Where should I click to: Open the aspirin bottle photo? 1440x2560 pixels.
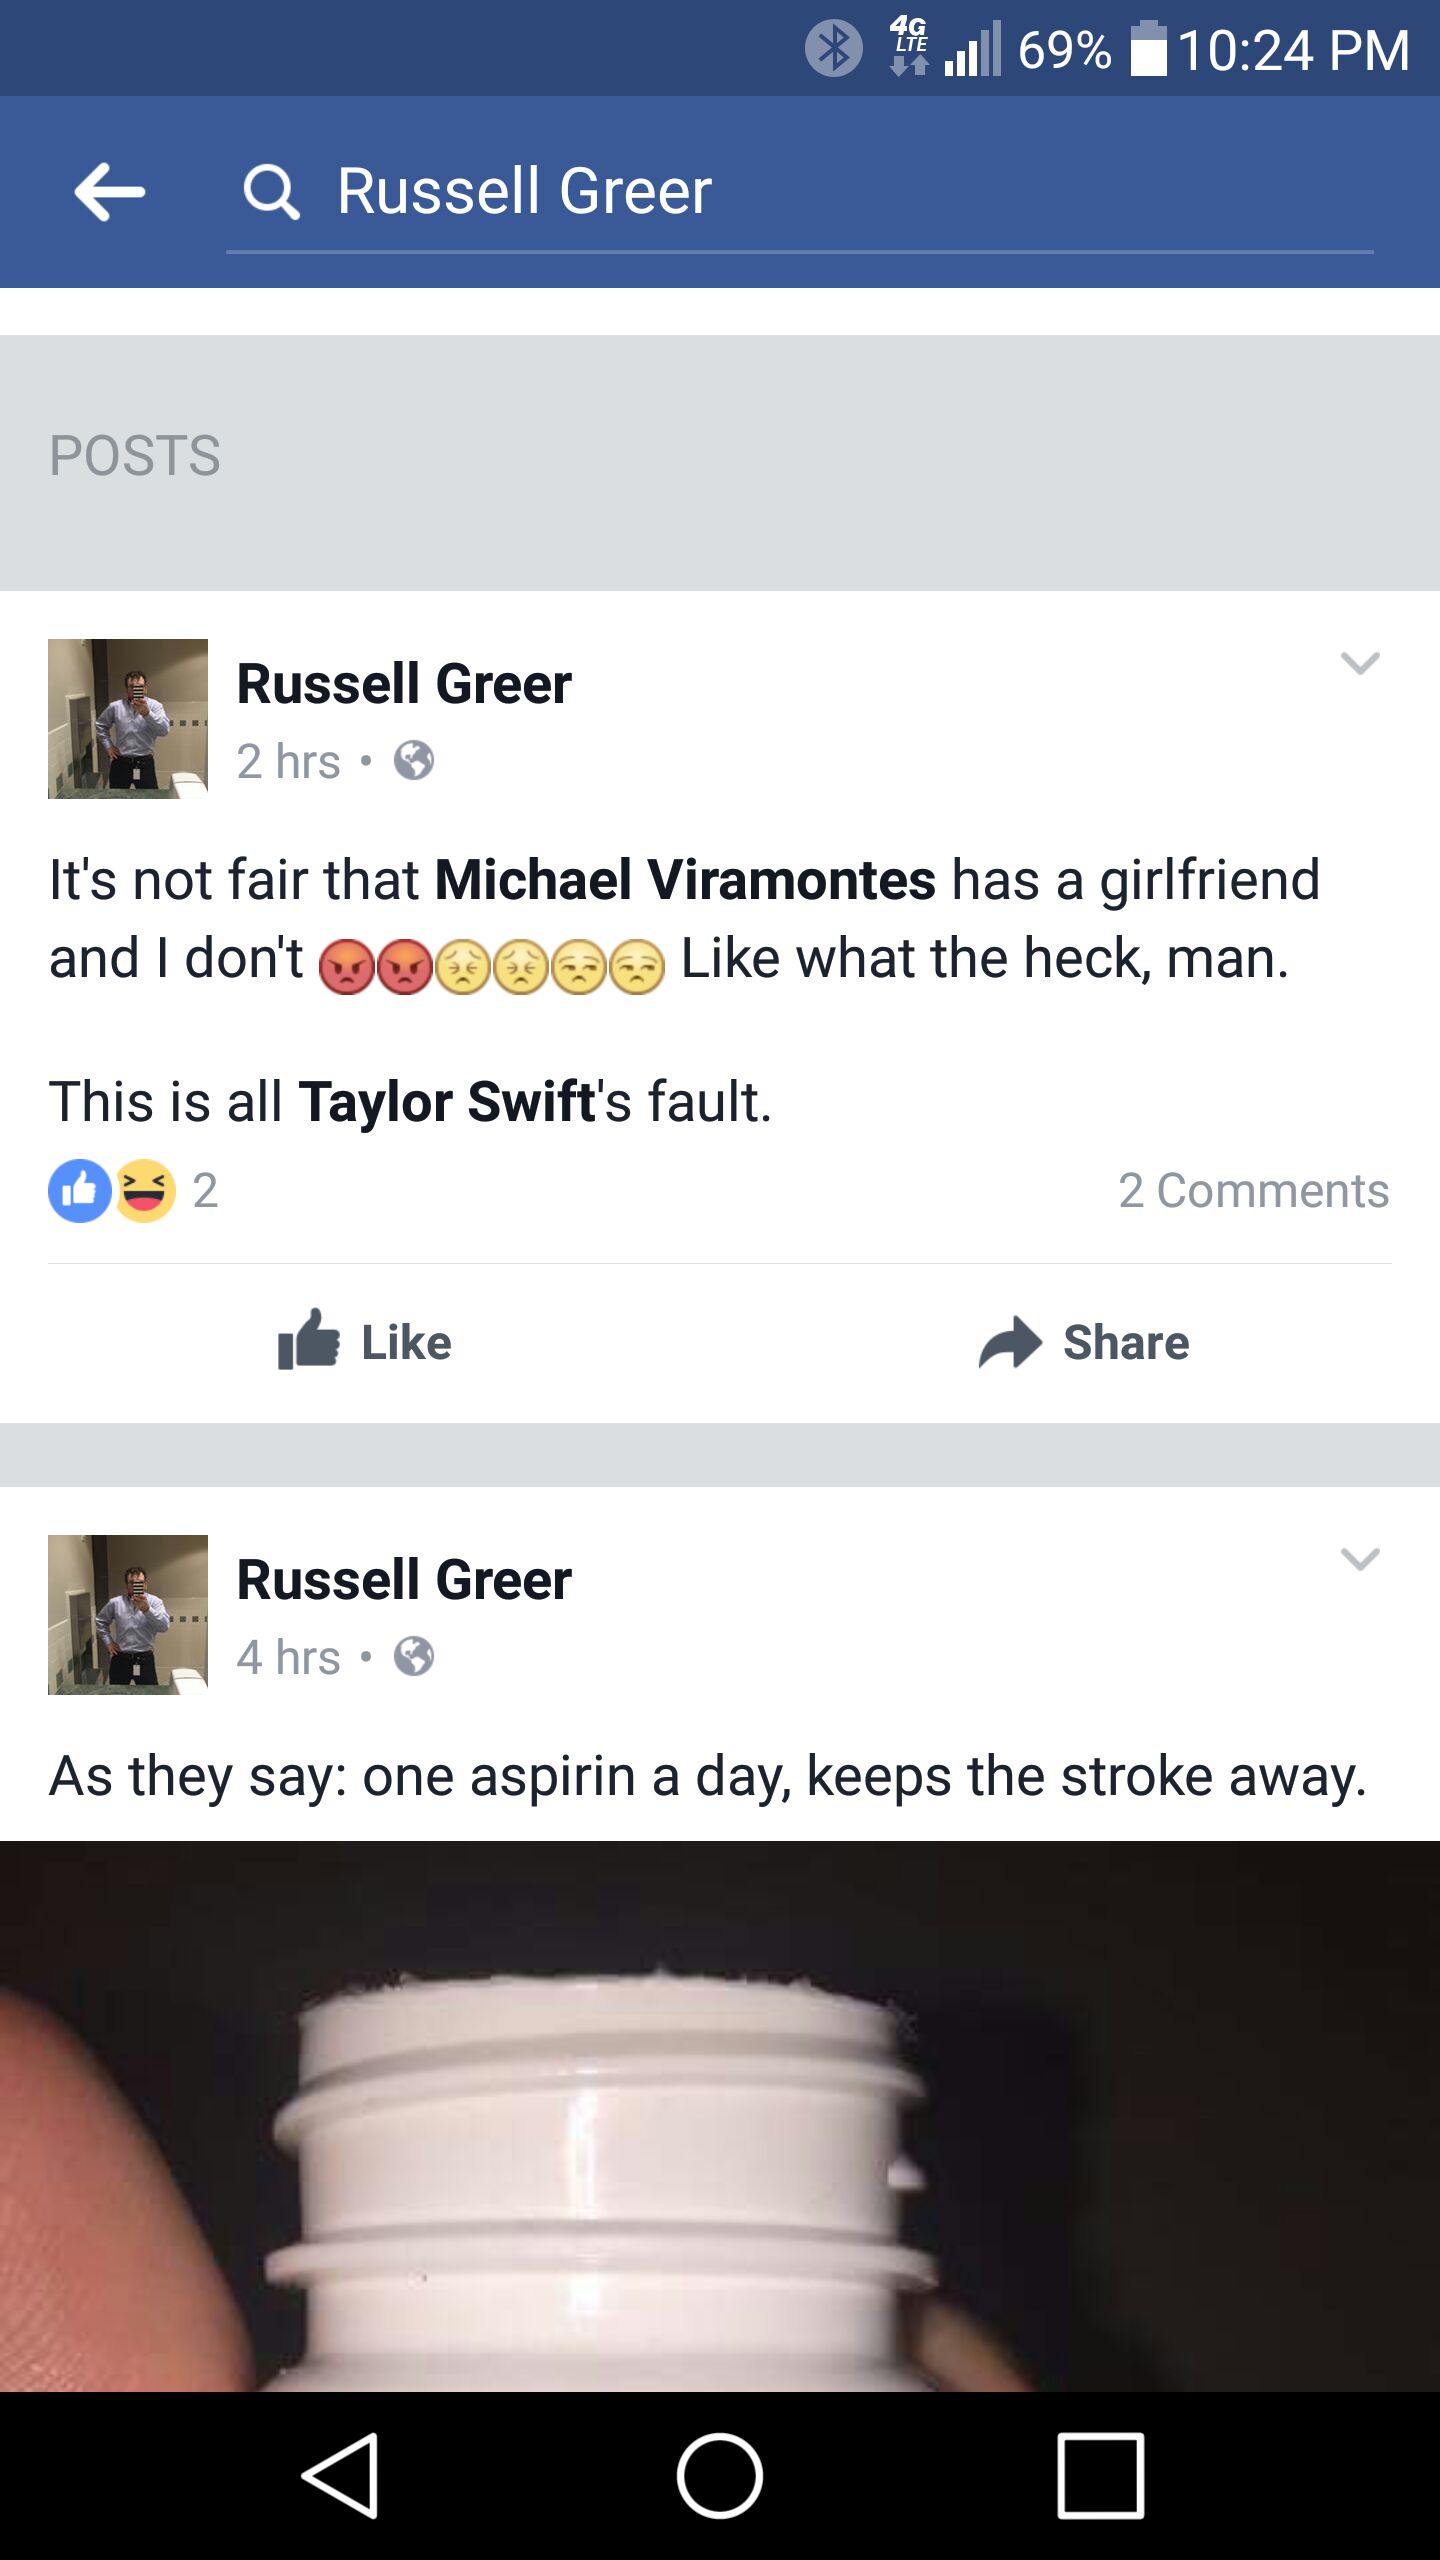click(x=720, y=2116)
